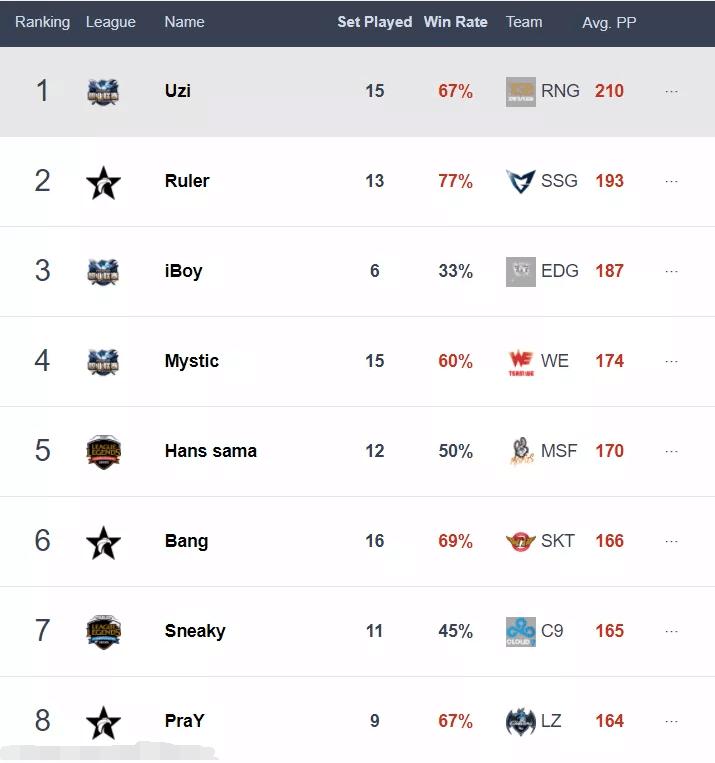
Task: Open player Ruler's name link
Action: click(x=187, y=181)
